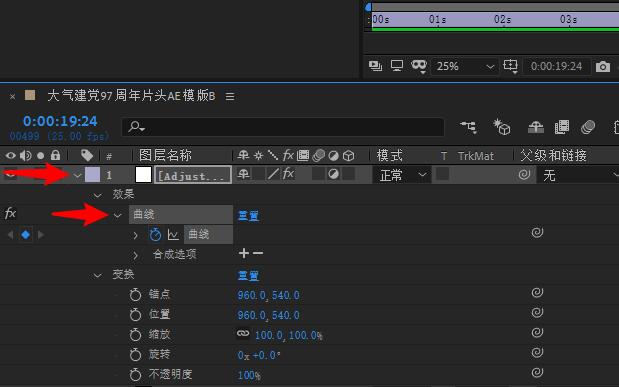Collapse the 效果 group

point(97,195)
